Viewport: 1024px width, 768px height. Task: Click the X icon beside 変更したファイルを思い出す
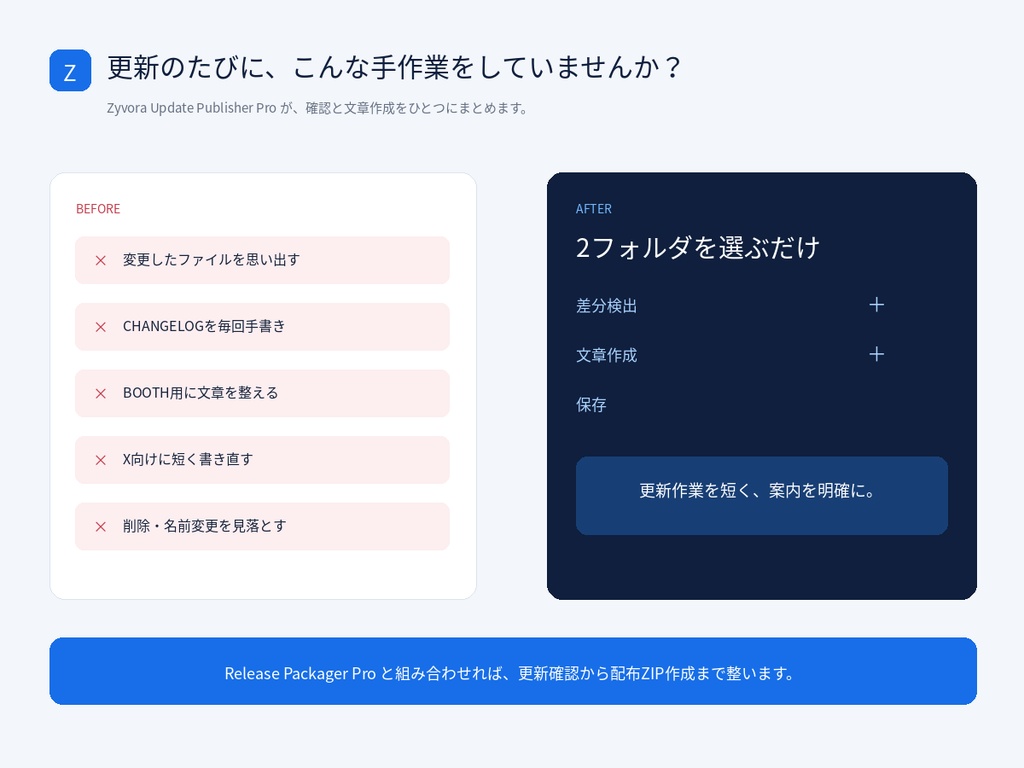[x=101, y=261]
